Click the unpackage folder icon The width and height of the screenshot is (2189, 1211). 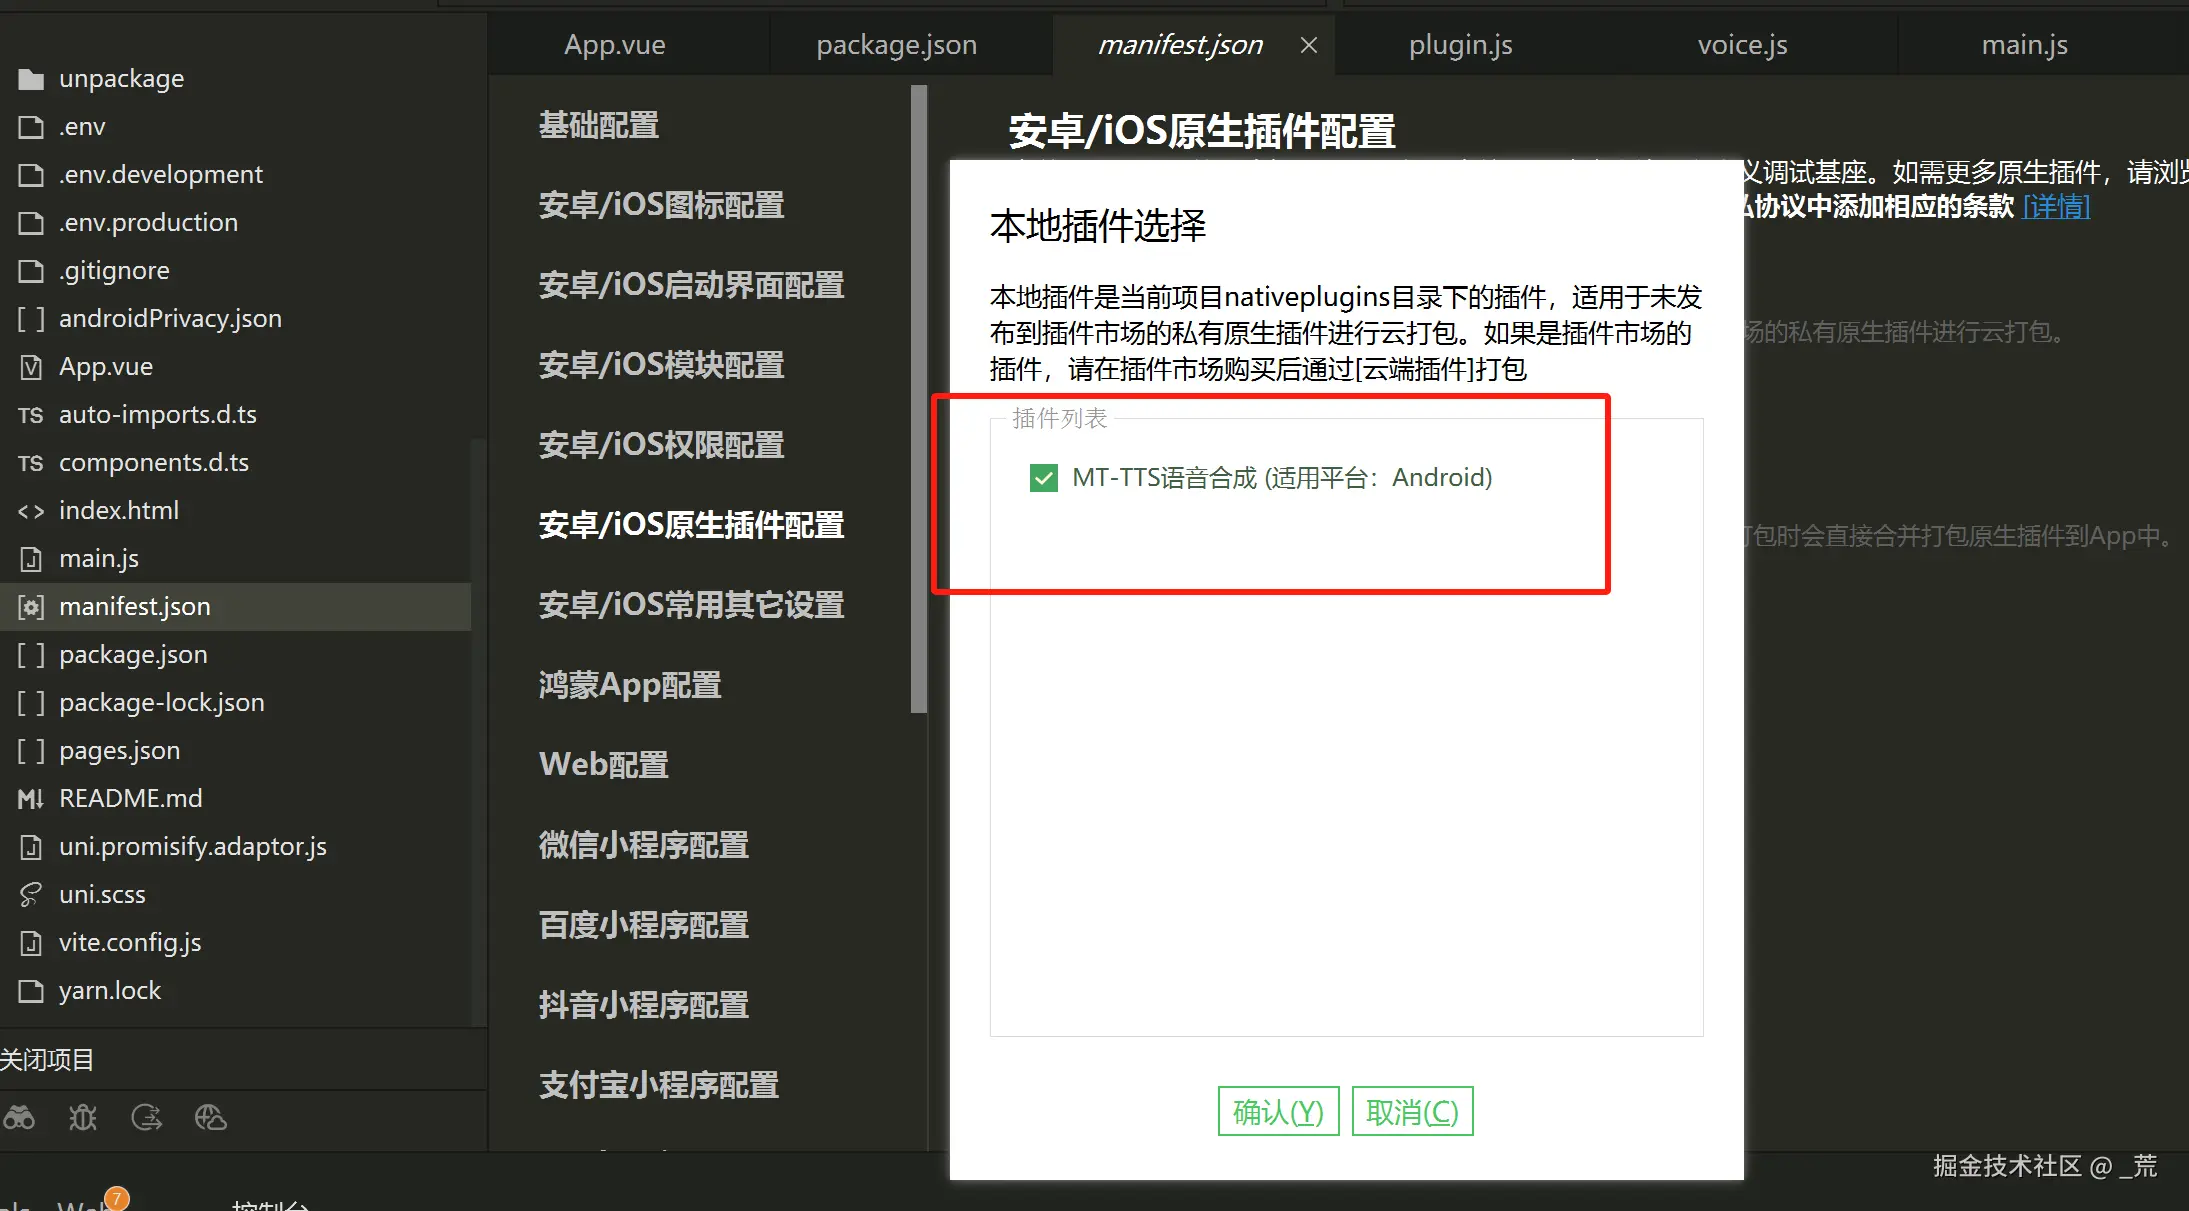click(x=31, y=79)
